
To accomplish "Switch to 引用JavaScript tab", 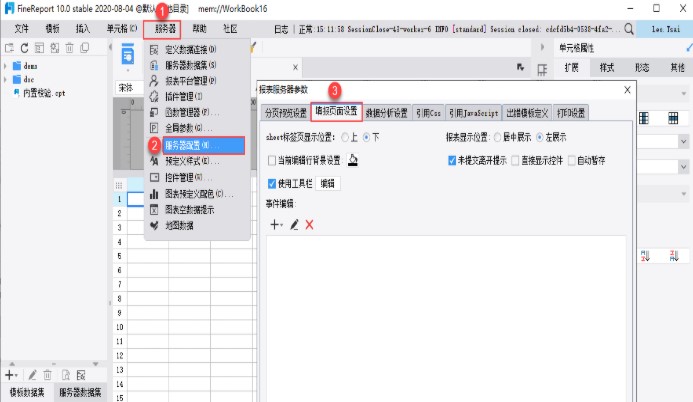I will tap(473, 113).
